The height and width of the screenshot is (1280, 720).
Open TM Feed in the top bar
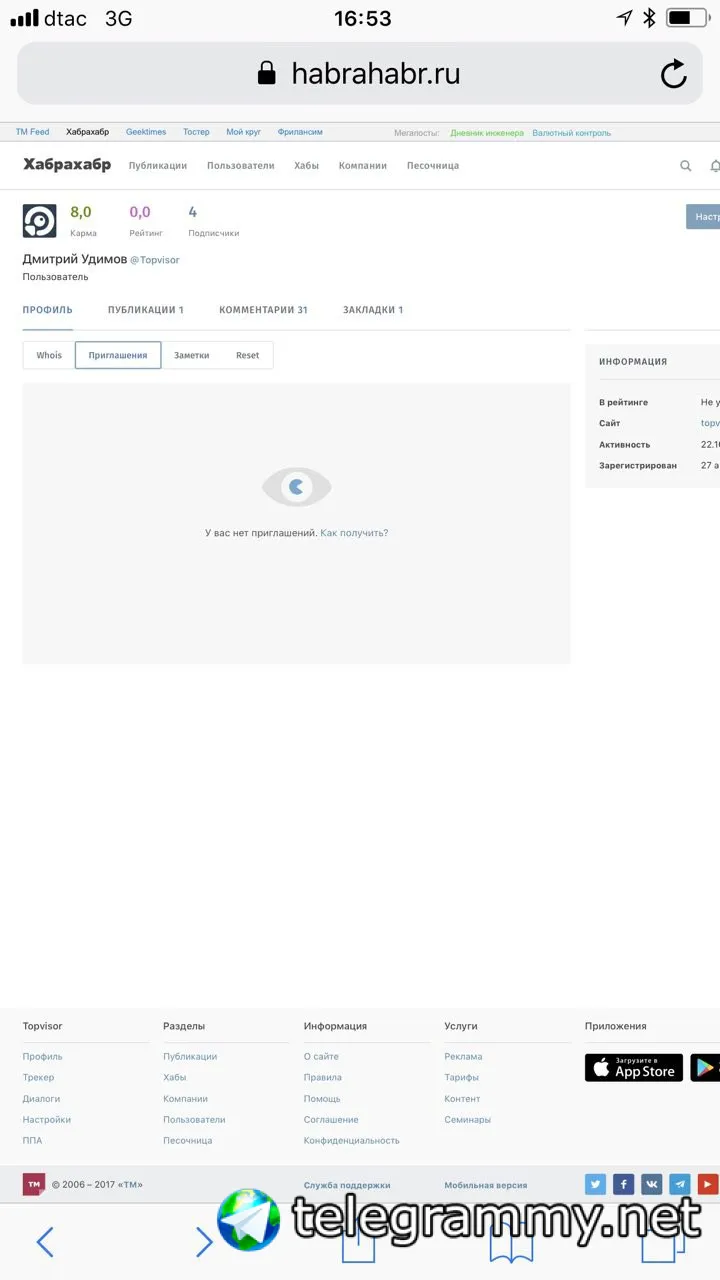32,132
